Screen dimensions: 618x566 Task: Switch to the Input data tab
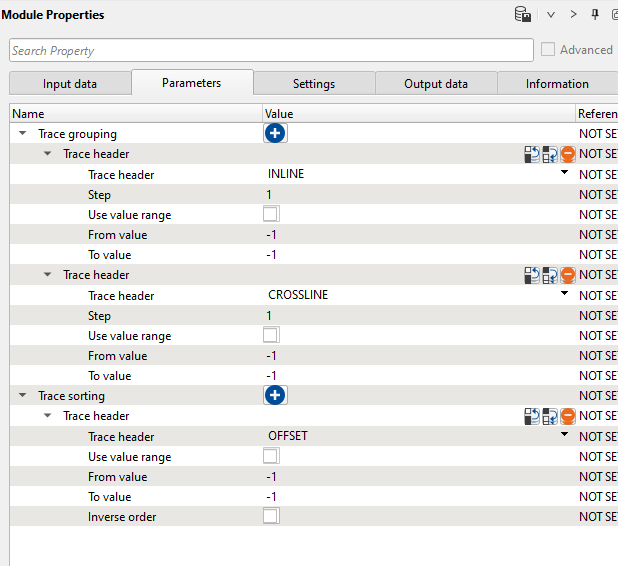coord(70,84)
